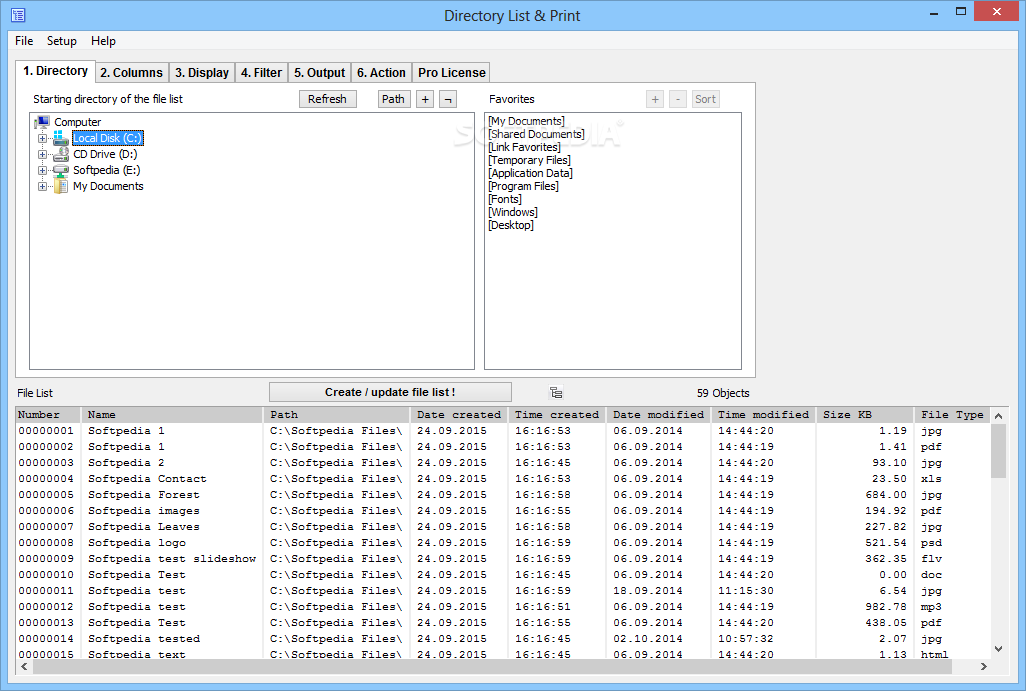
Task: Click the Refresh button
Action: click(327, 99)
